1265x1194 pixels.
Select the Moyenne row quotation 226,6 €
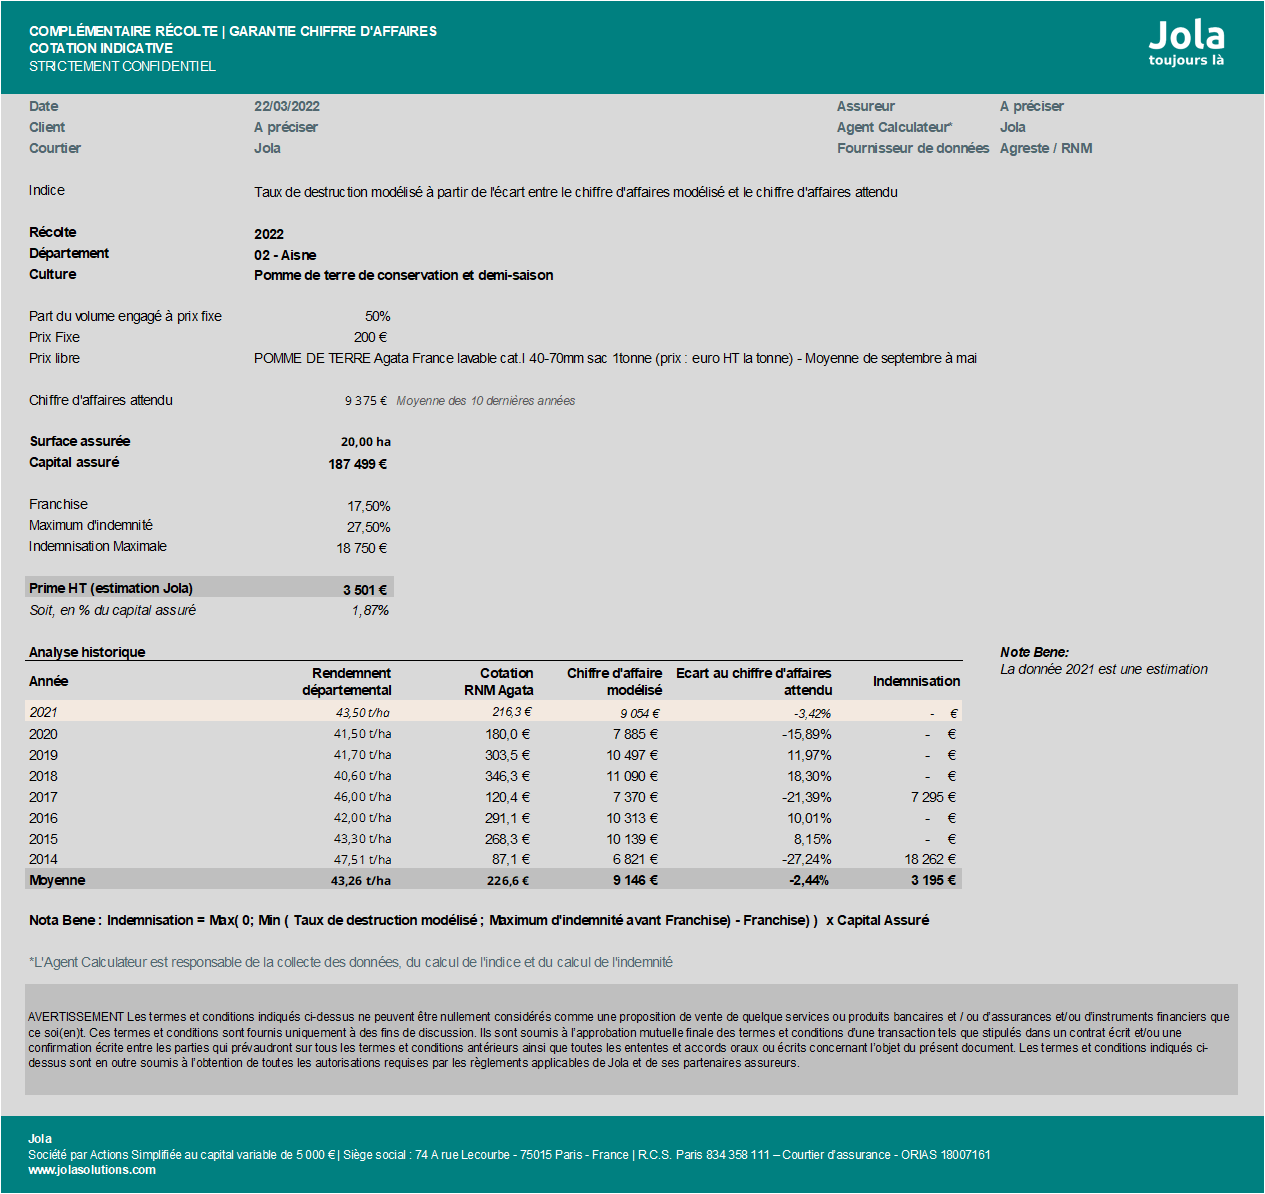(x=508, y=881)
